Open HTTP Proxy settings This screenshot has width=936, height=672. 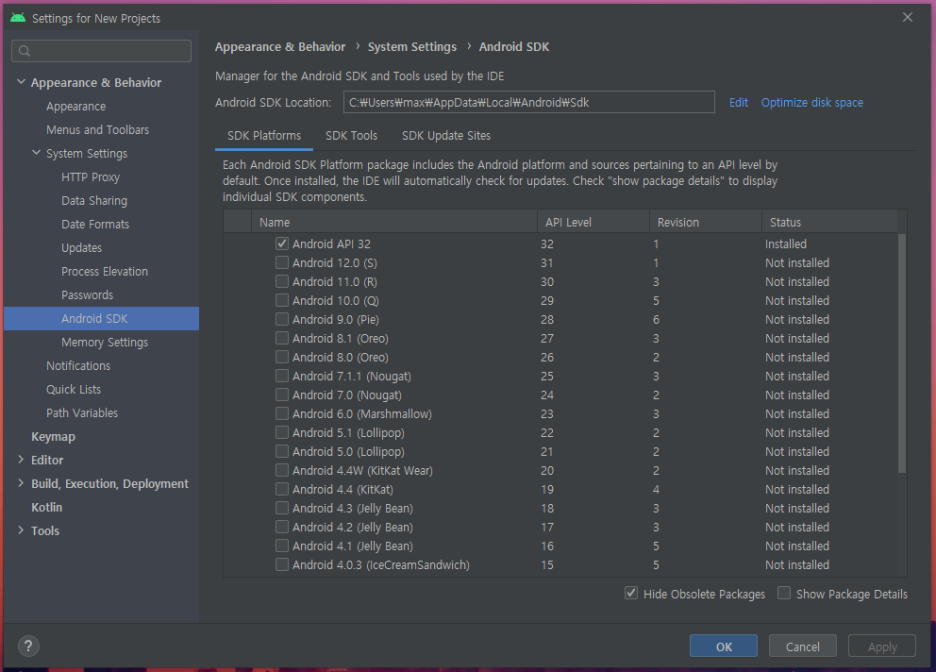point(90,177)
